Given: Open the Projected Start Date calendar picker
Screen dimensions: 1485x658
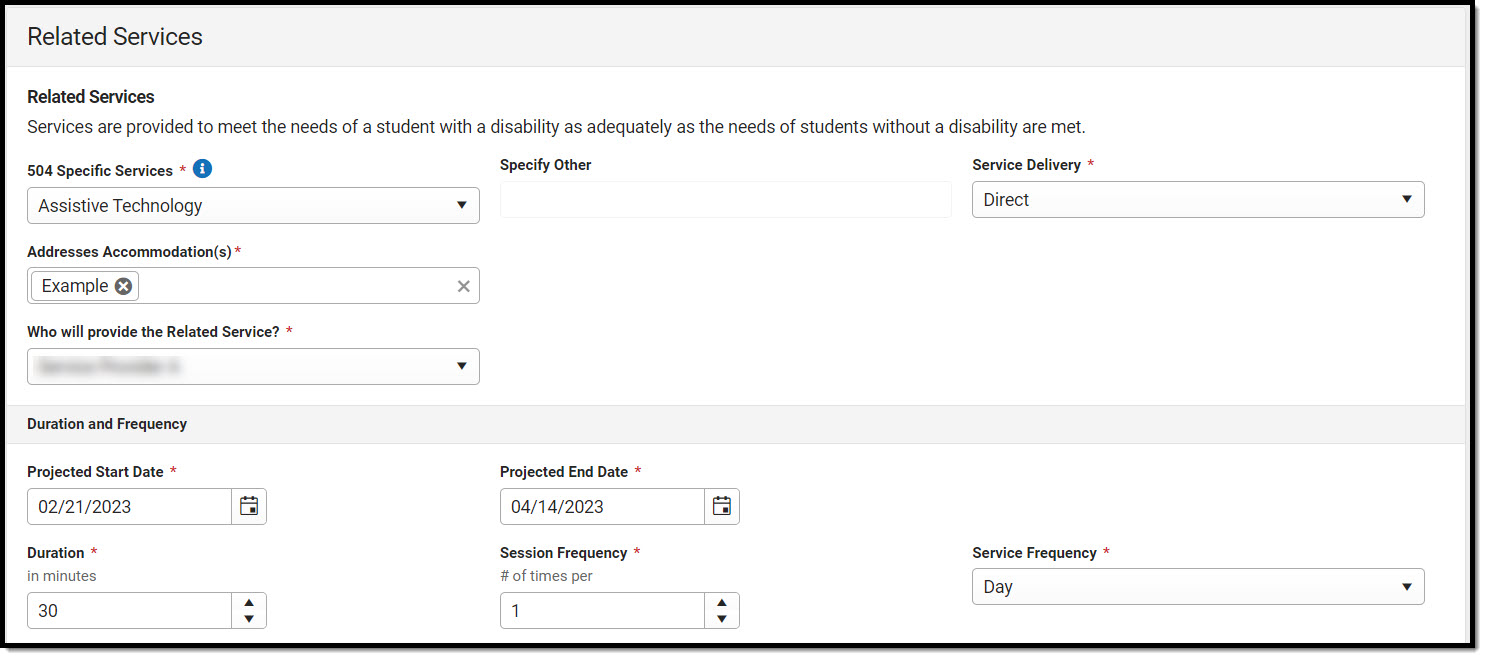Looking at the screenshot, I should (249, 506).
